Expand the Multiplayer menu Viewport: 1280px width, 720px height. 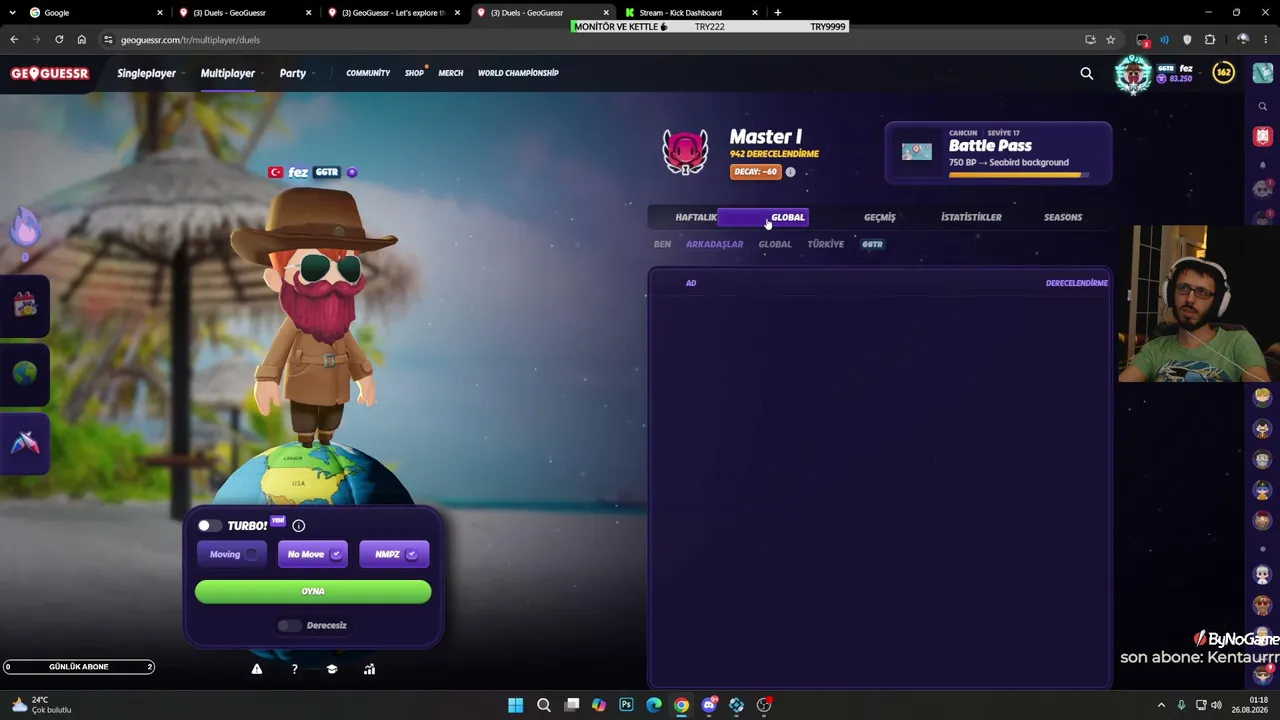tap(231, 73)
